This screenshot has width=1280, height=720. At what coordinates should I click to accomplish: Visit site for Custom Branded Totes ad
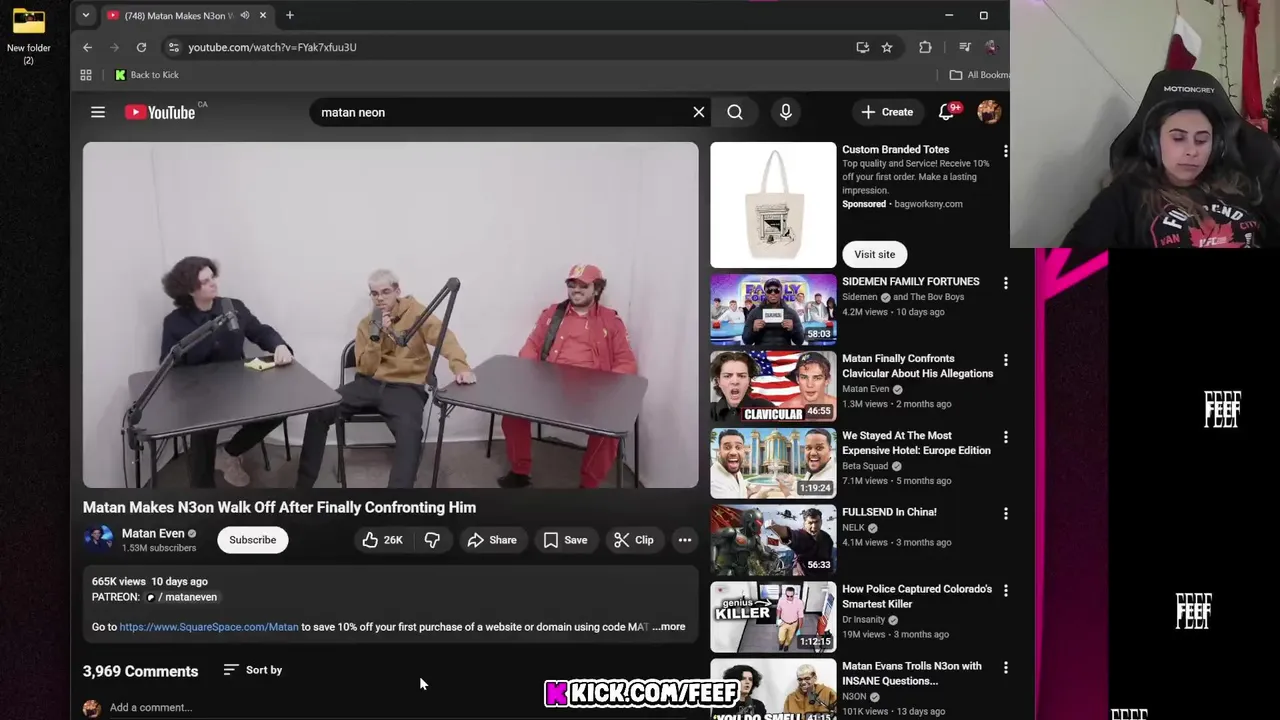tap(874, 254)
